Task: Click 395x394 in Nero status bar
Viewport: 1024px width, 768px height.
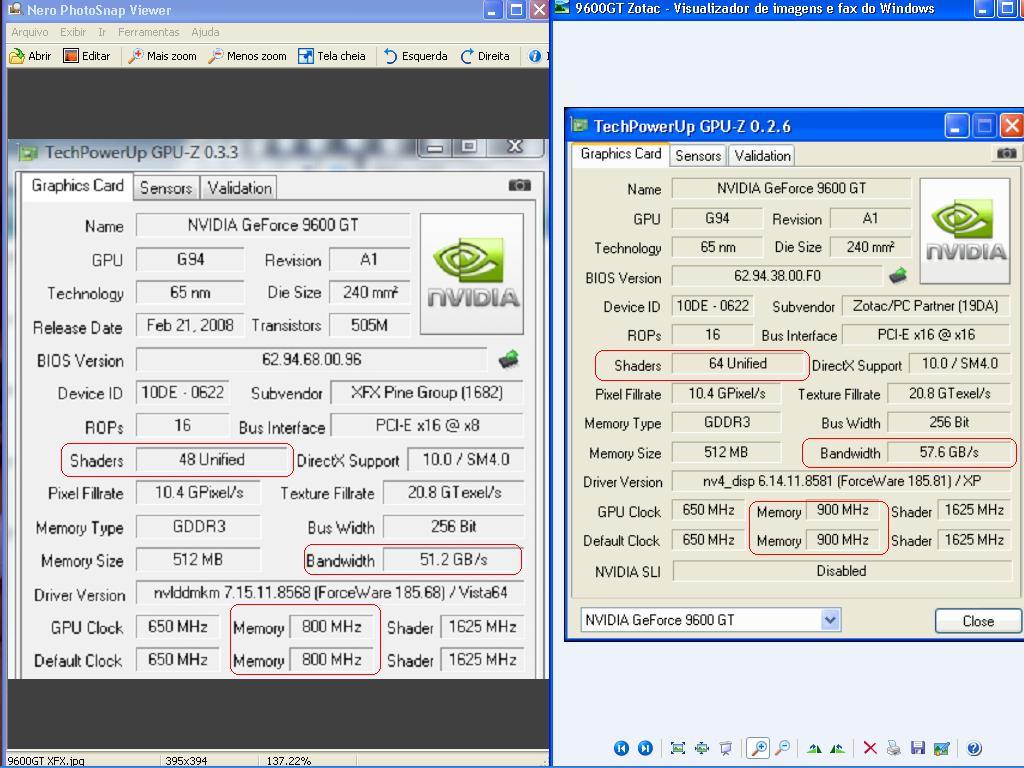Action: pos(186,761)
